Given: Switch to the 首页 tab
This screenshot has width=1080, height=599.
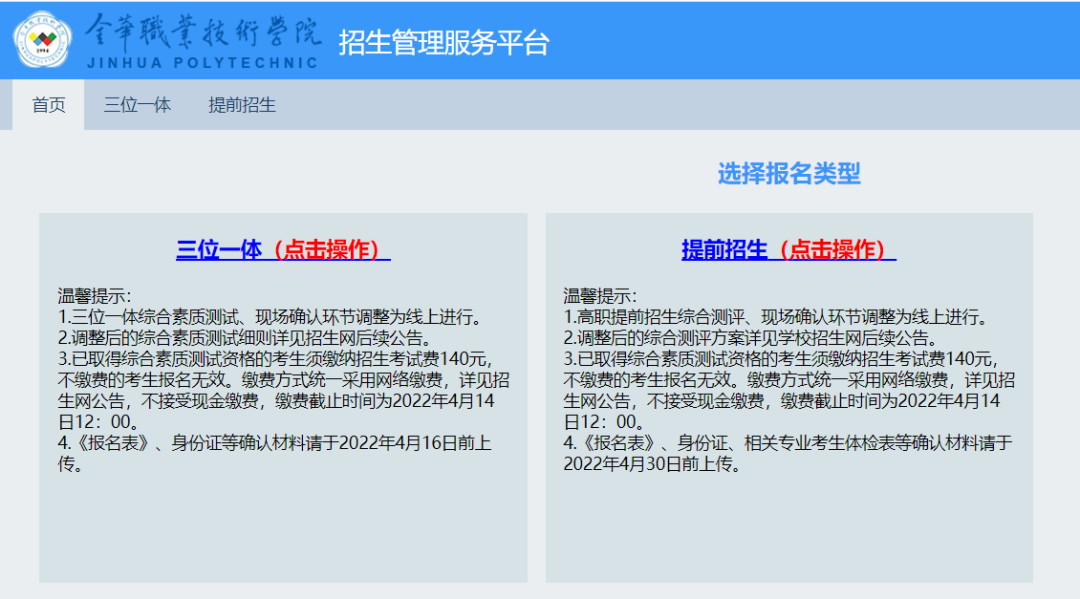Looking at the screenshot, I should click(x=49, y=105).
